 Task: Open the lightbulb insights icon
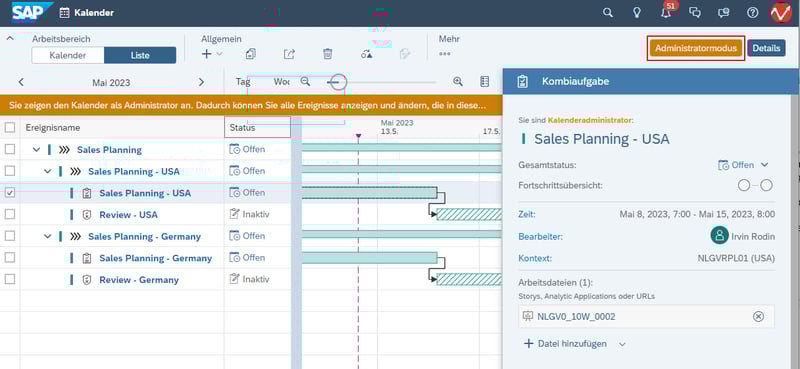pyautogui.click(x=637, y=13)
